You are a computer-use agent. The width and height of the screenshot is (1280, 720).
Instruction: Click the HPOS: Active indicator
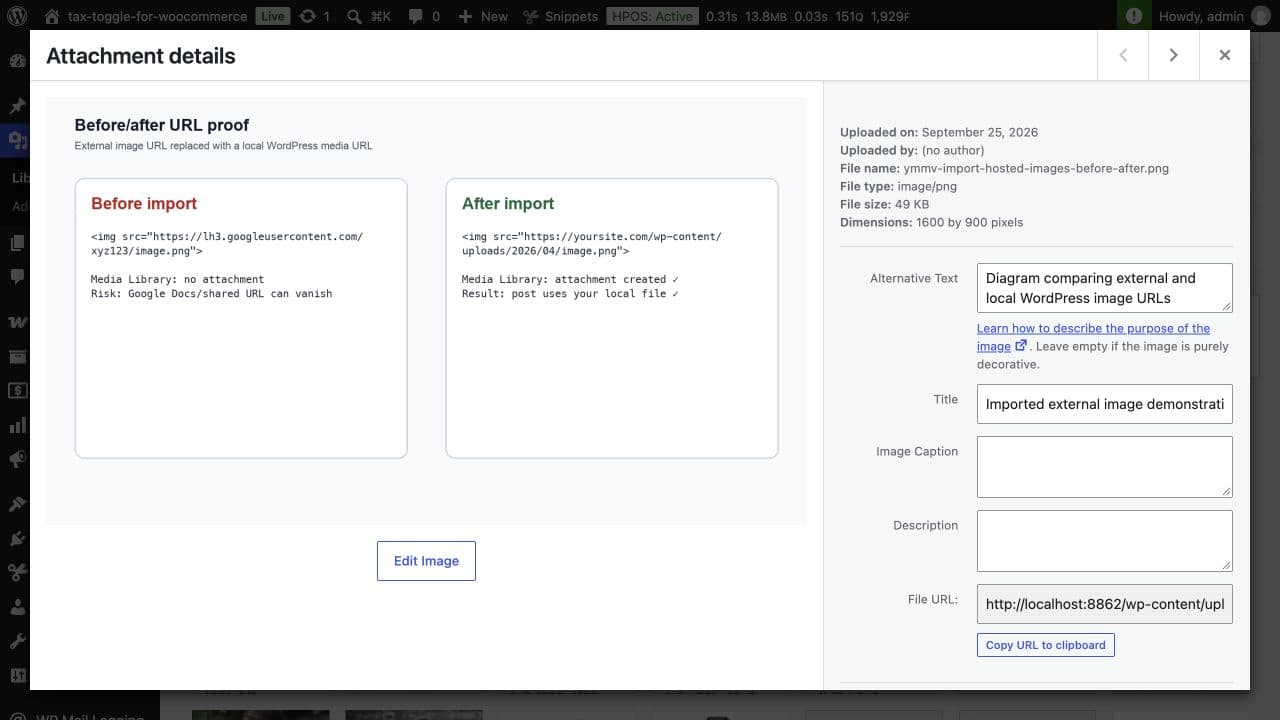[651, 16]
